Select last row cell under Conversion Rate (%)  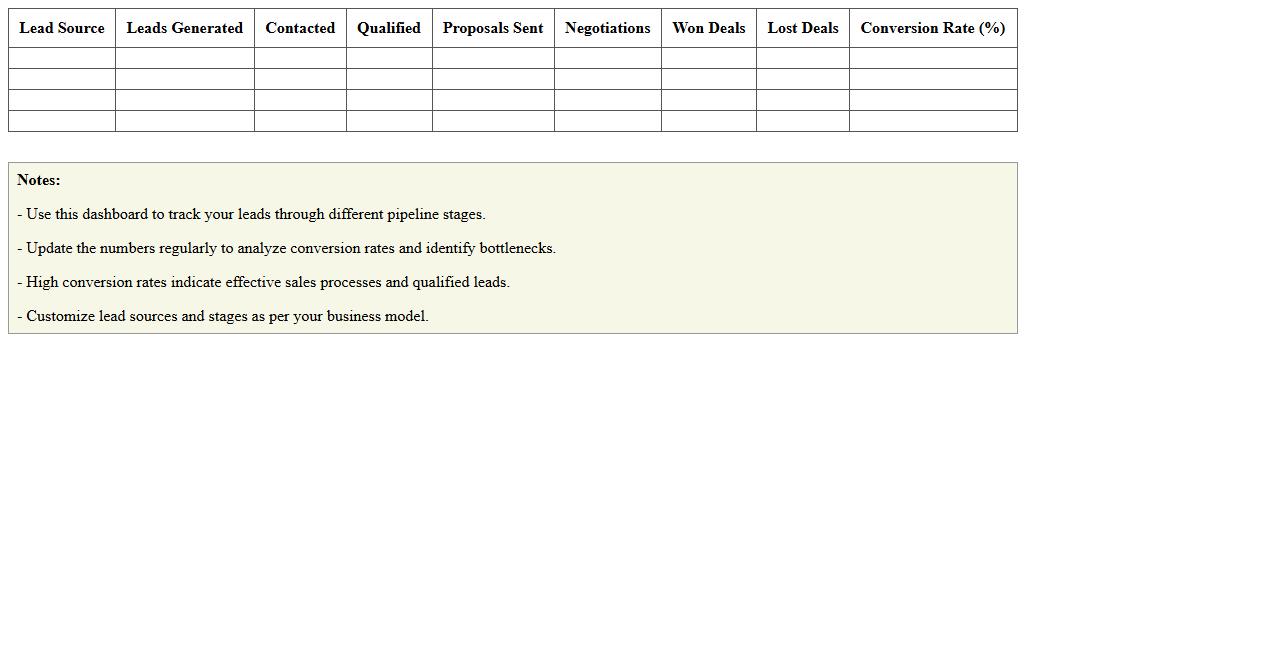point(933,121)
